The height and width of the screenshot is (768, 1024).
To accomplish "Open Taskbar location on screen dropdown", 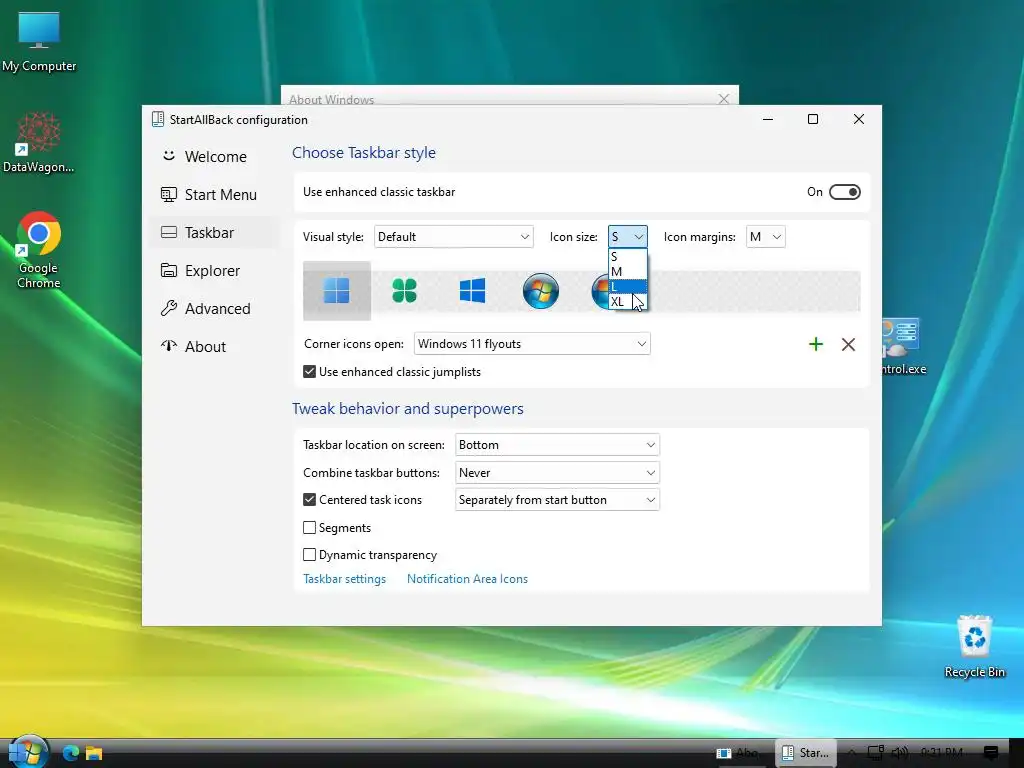I will click(x=557, y=445).
